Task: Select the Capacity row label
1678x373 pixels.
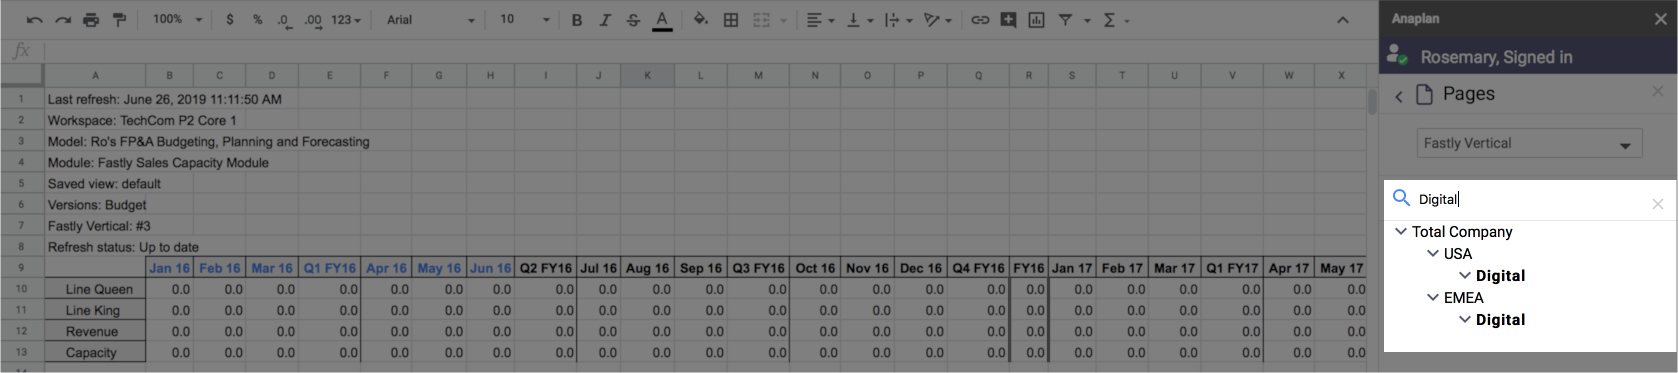Action: click(95, 353)
